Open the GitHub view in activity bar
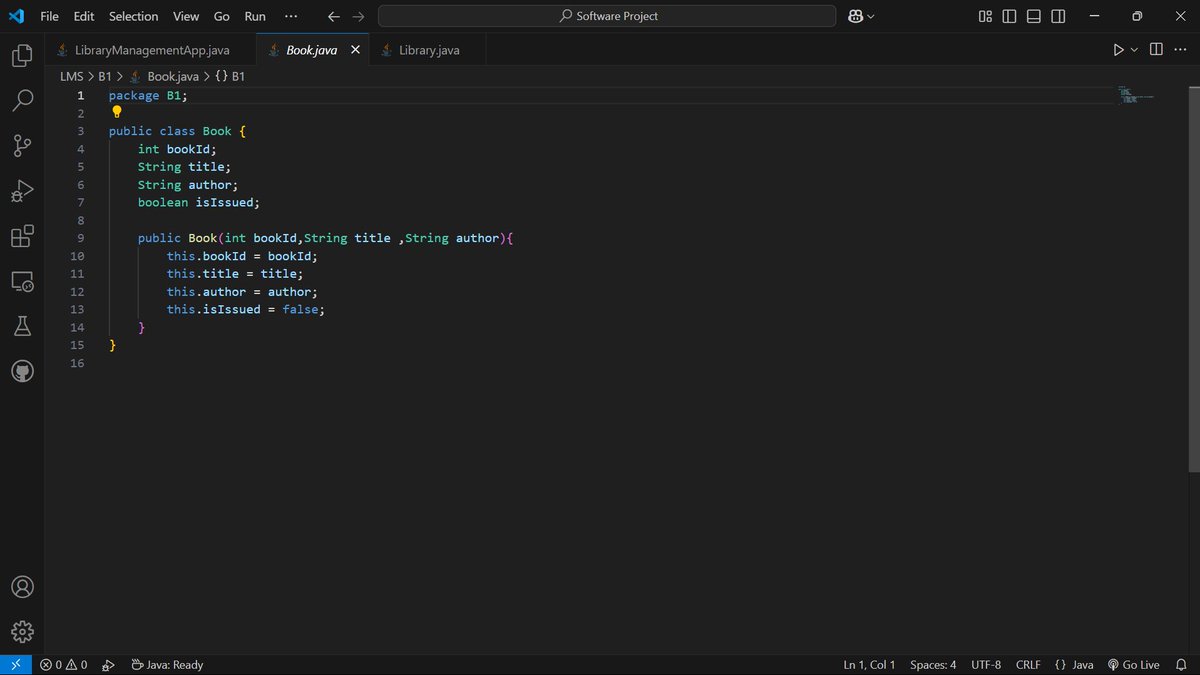 [22, 371]
